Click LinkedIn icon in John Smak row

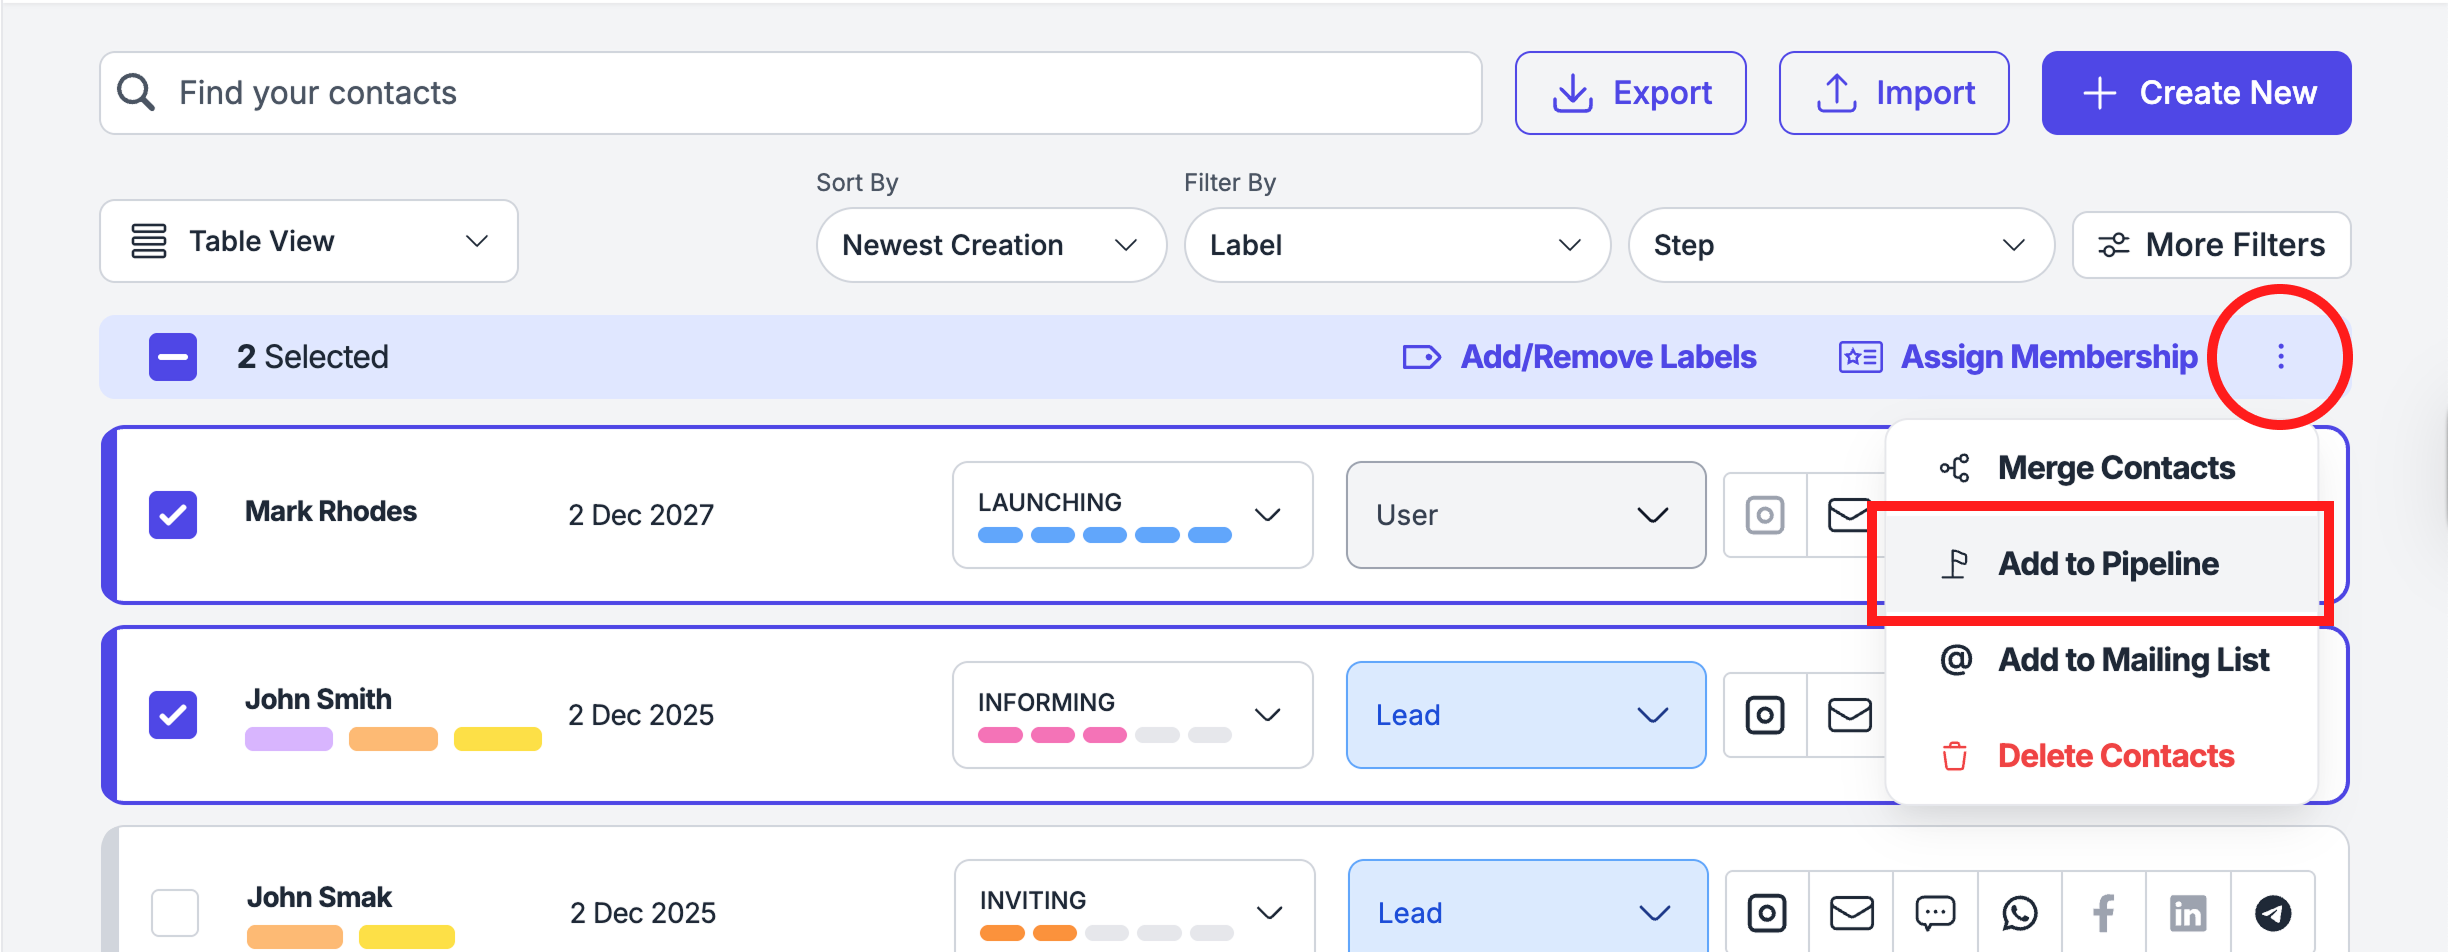click(2188, 913)
